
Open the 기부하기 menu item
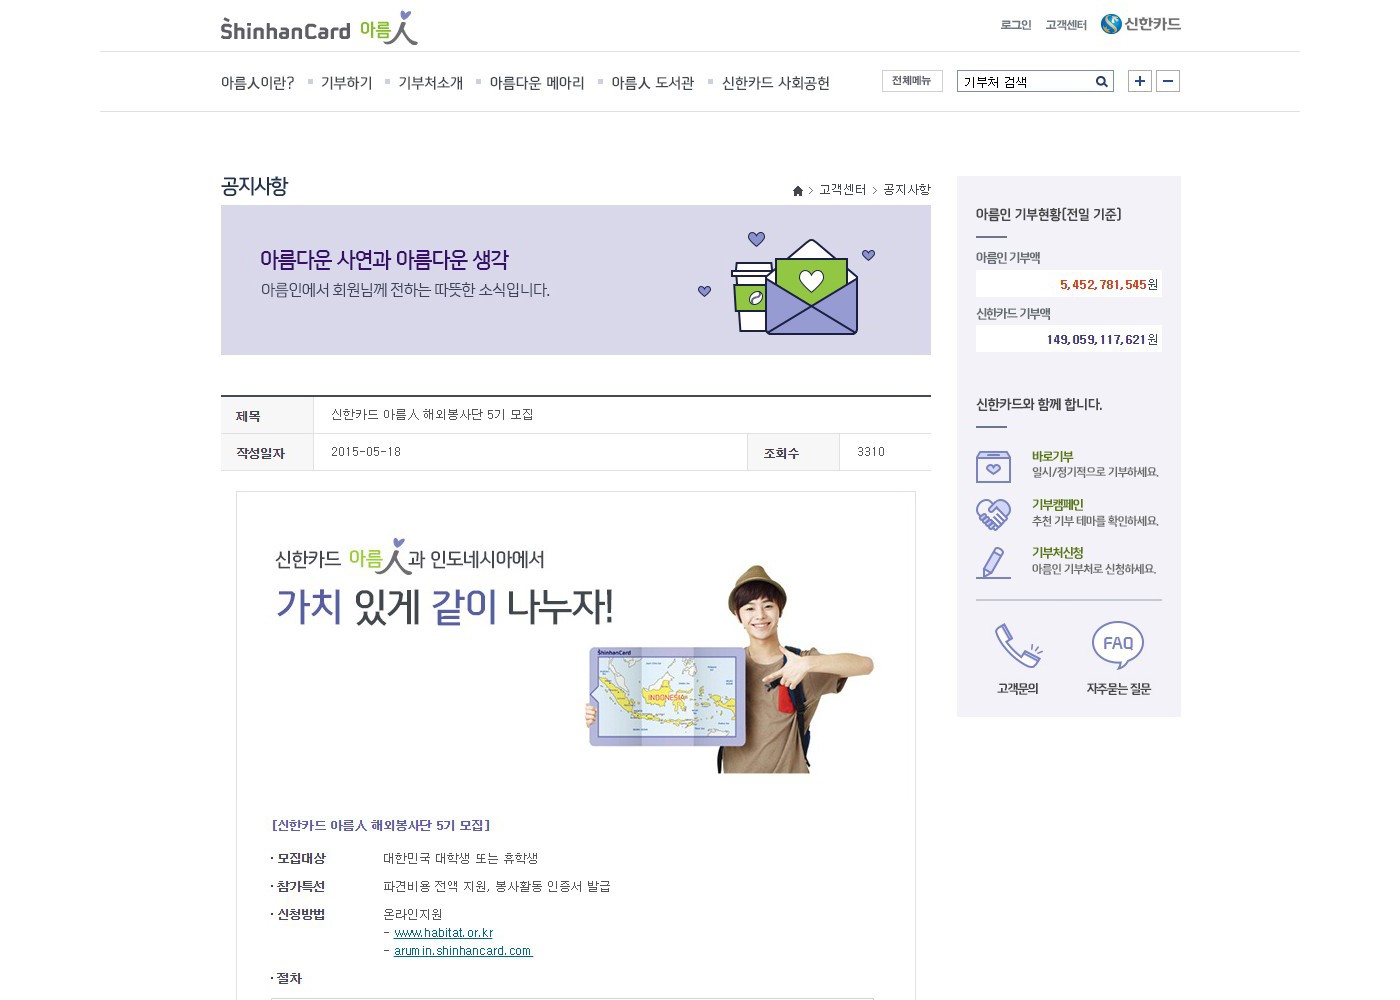click(346, 83)
